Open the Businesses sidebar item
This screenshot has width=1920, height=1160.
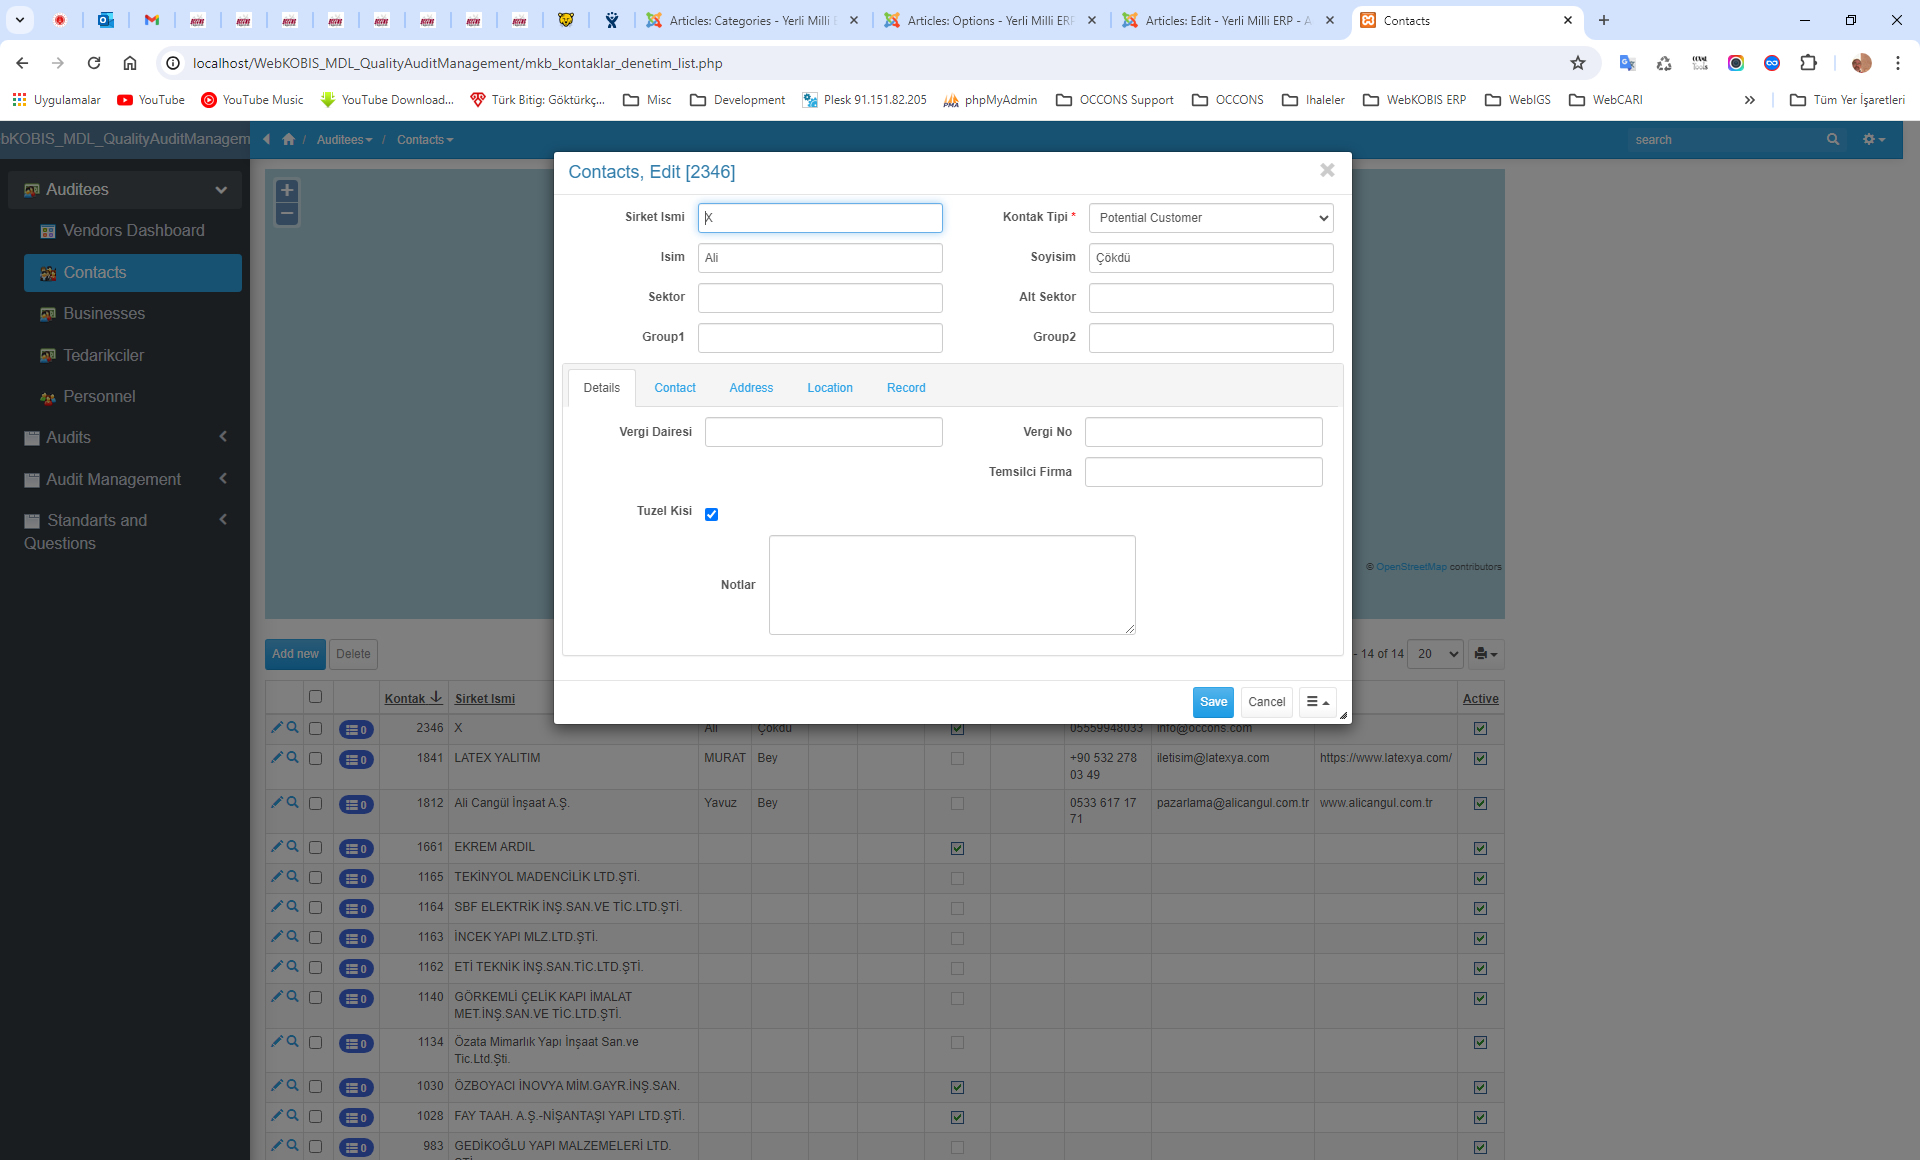133,313
